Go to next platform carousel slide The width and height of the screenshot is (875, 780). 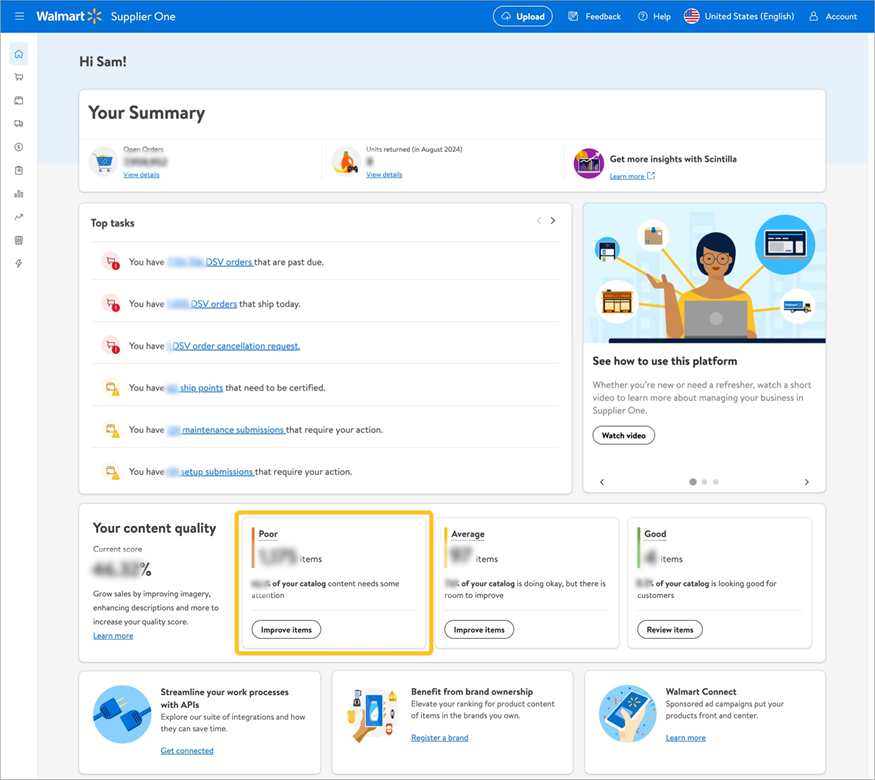pos(806,482)
